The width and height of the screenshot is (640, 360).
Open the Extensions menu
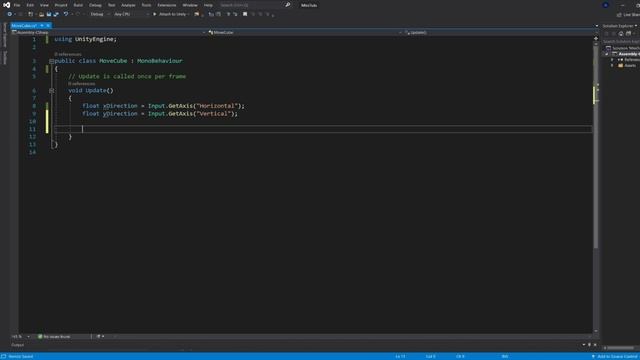[167, 5]
